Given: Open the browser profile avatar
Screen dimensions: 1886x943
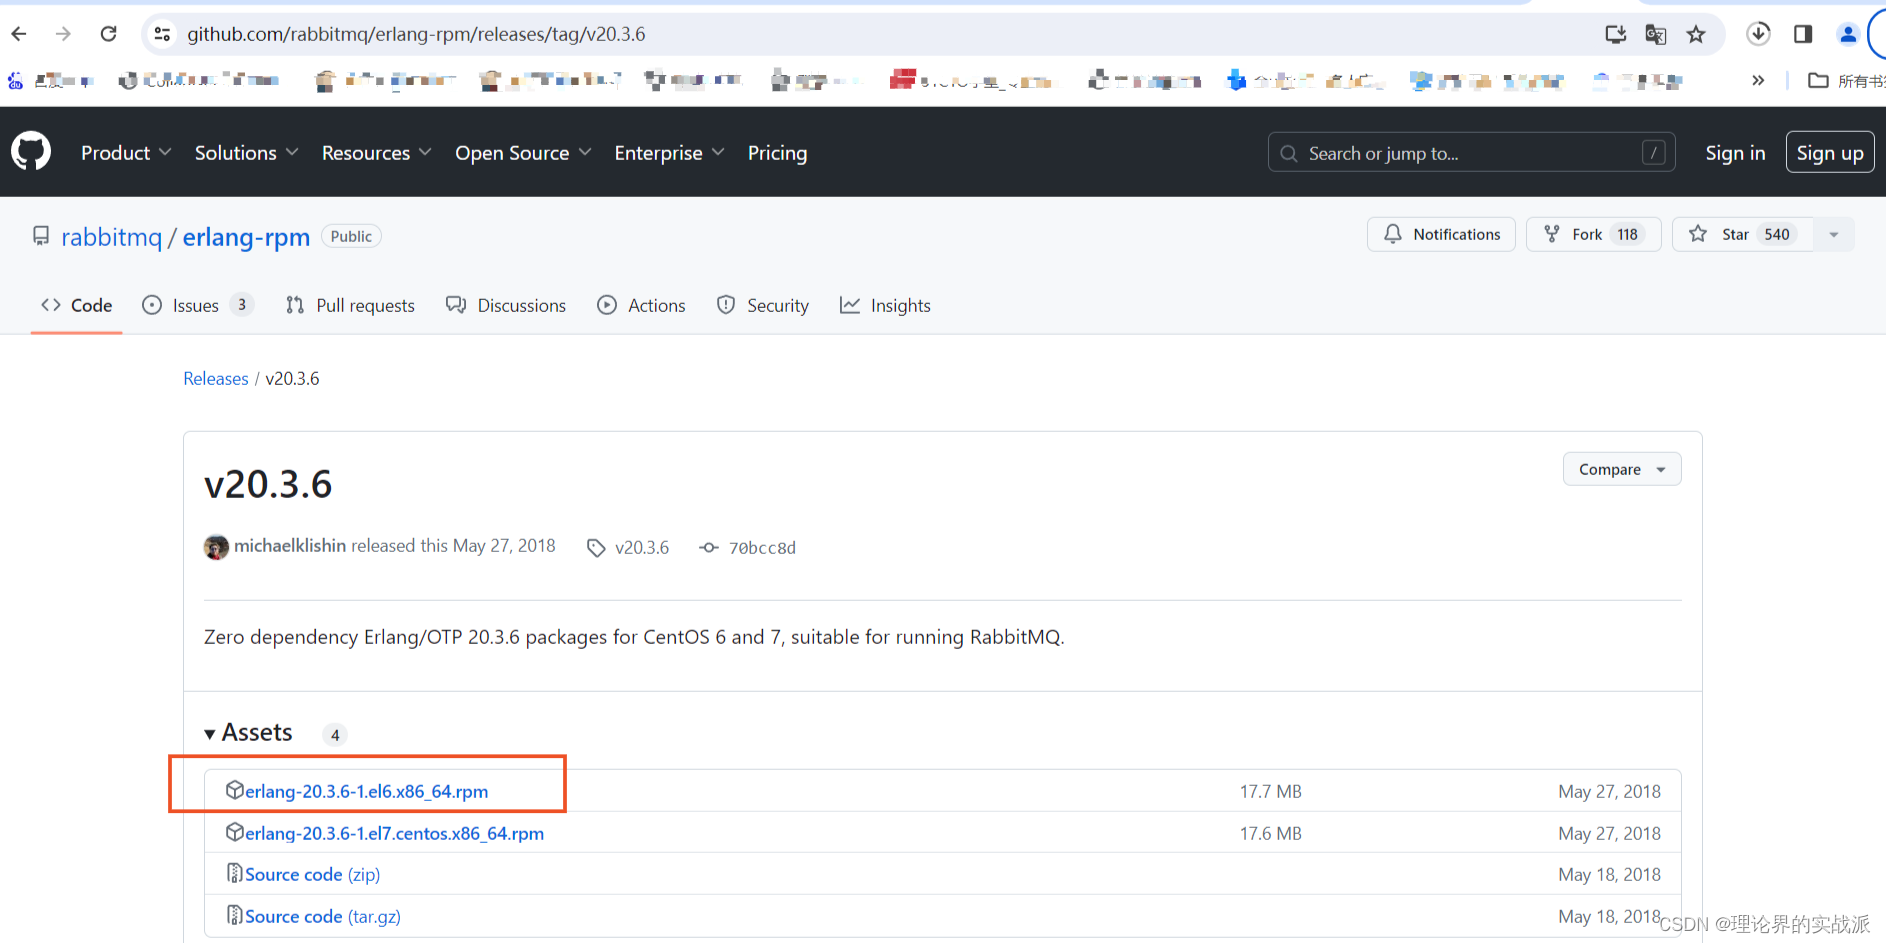Looking at the screenshot, I should point(1848,34).
